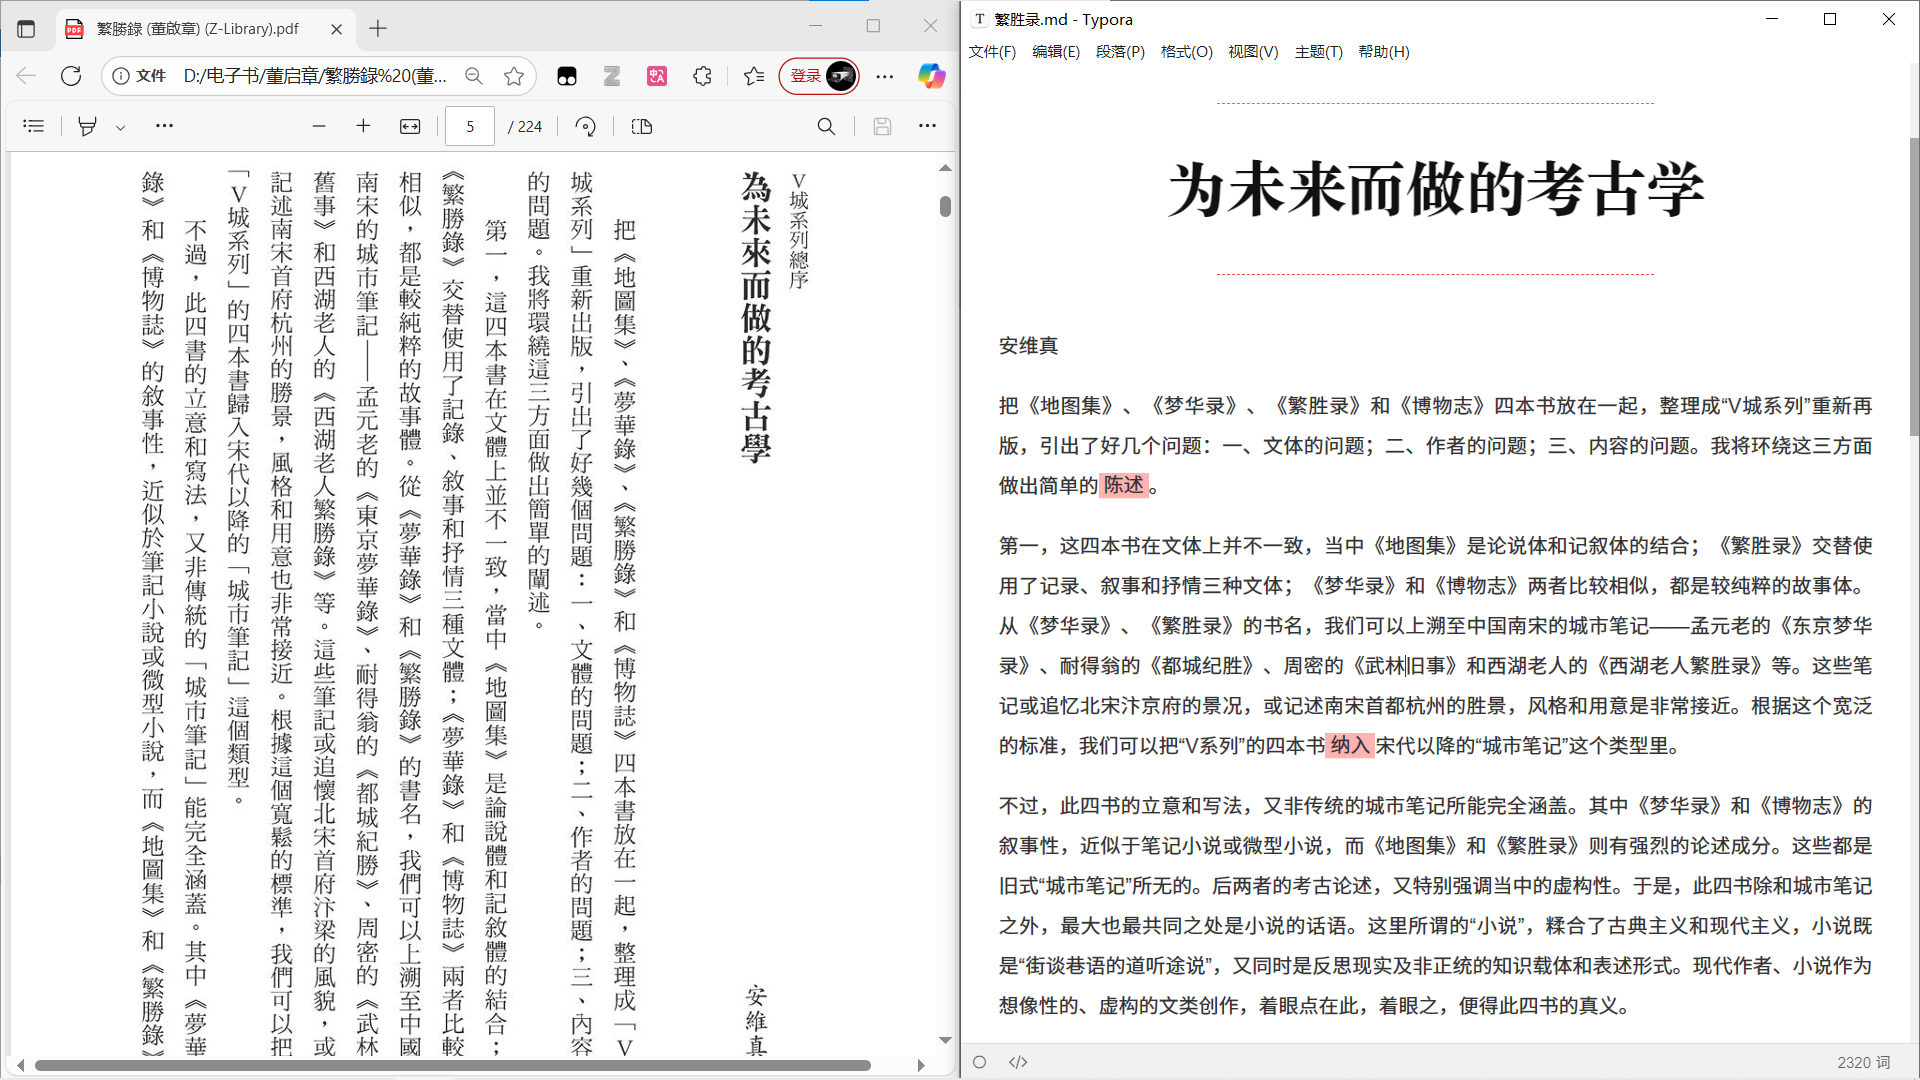Screen dimensions: 1920x1080
Task: Open the Edge Copilot sidebar
Action: point(931,76)
